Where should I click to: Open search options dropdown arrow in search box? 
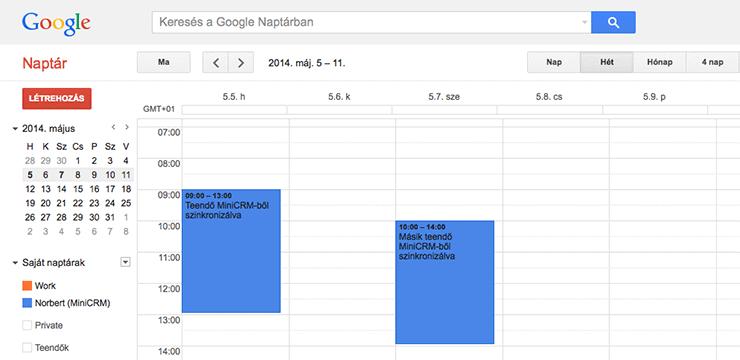[x=585, y=22]
